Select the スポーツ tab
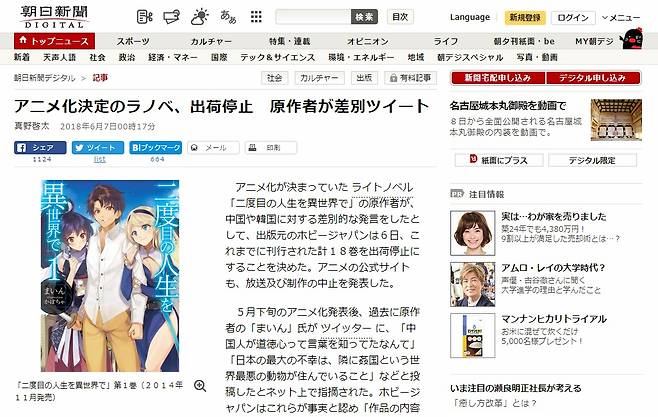The height and width of the screenshot is (417, 658). 133,41
